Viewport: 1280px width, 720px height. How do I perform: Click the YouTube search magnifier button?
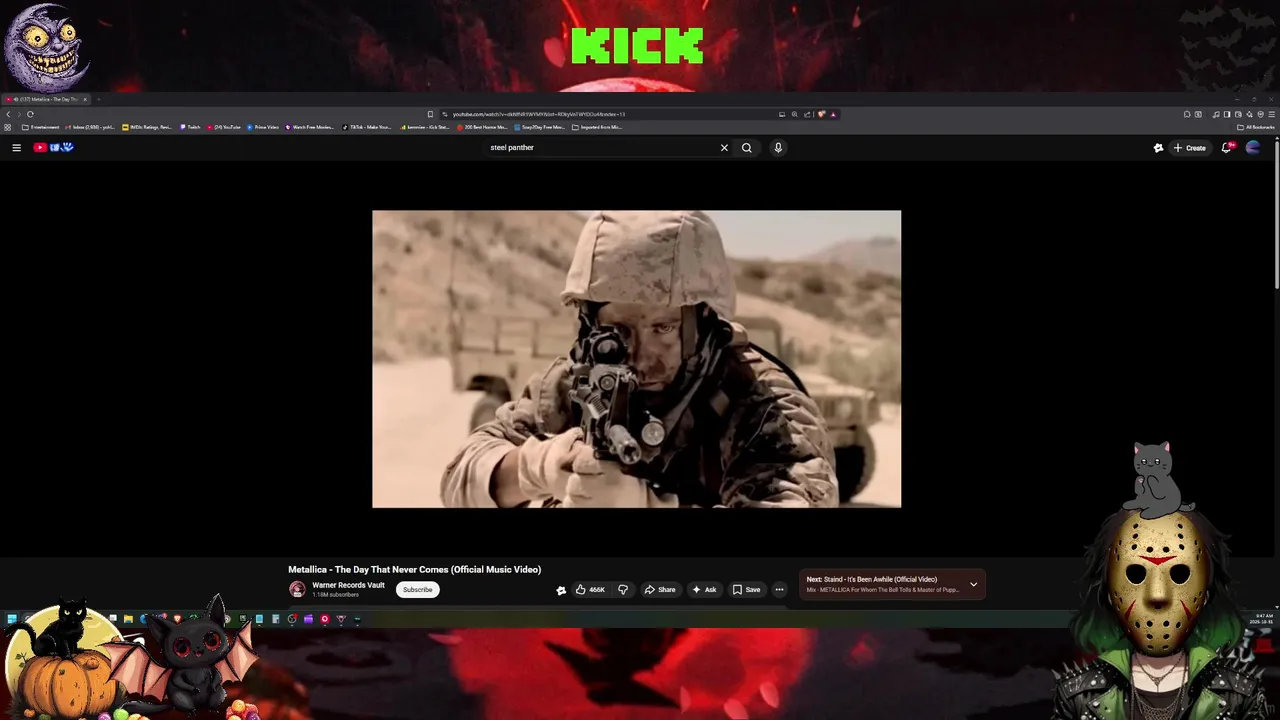click(746, 147)
